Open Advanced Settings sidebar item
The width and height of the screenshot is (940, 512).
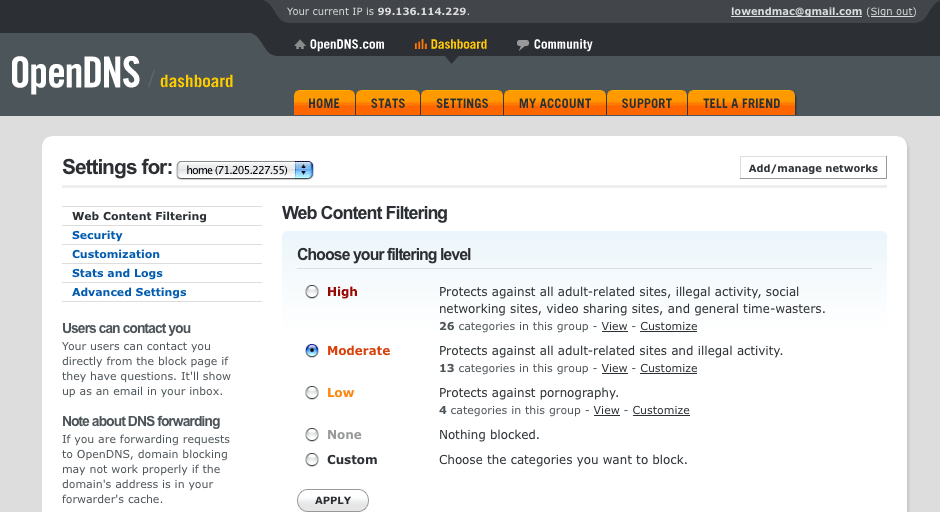point(129,292)
